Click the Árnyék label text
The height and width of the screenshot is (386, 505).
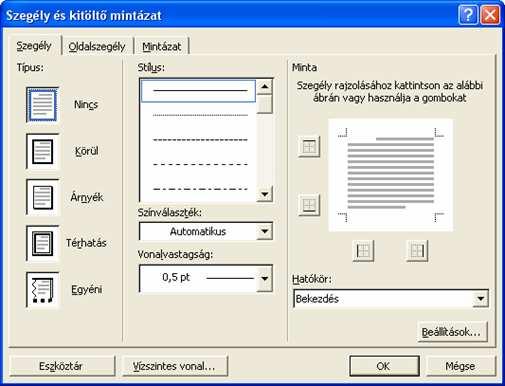87,197
